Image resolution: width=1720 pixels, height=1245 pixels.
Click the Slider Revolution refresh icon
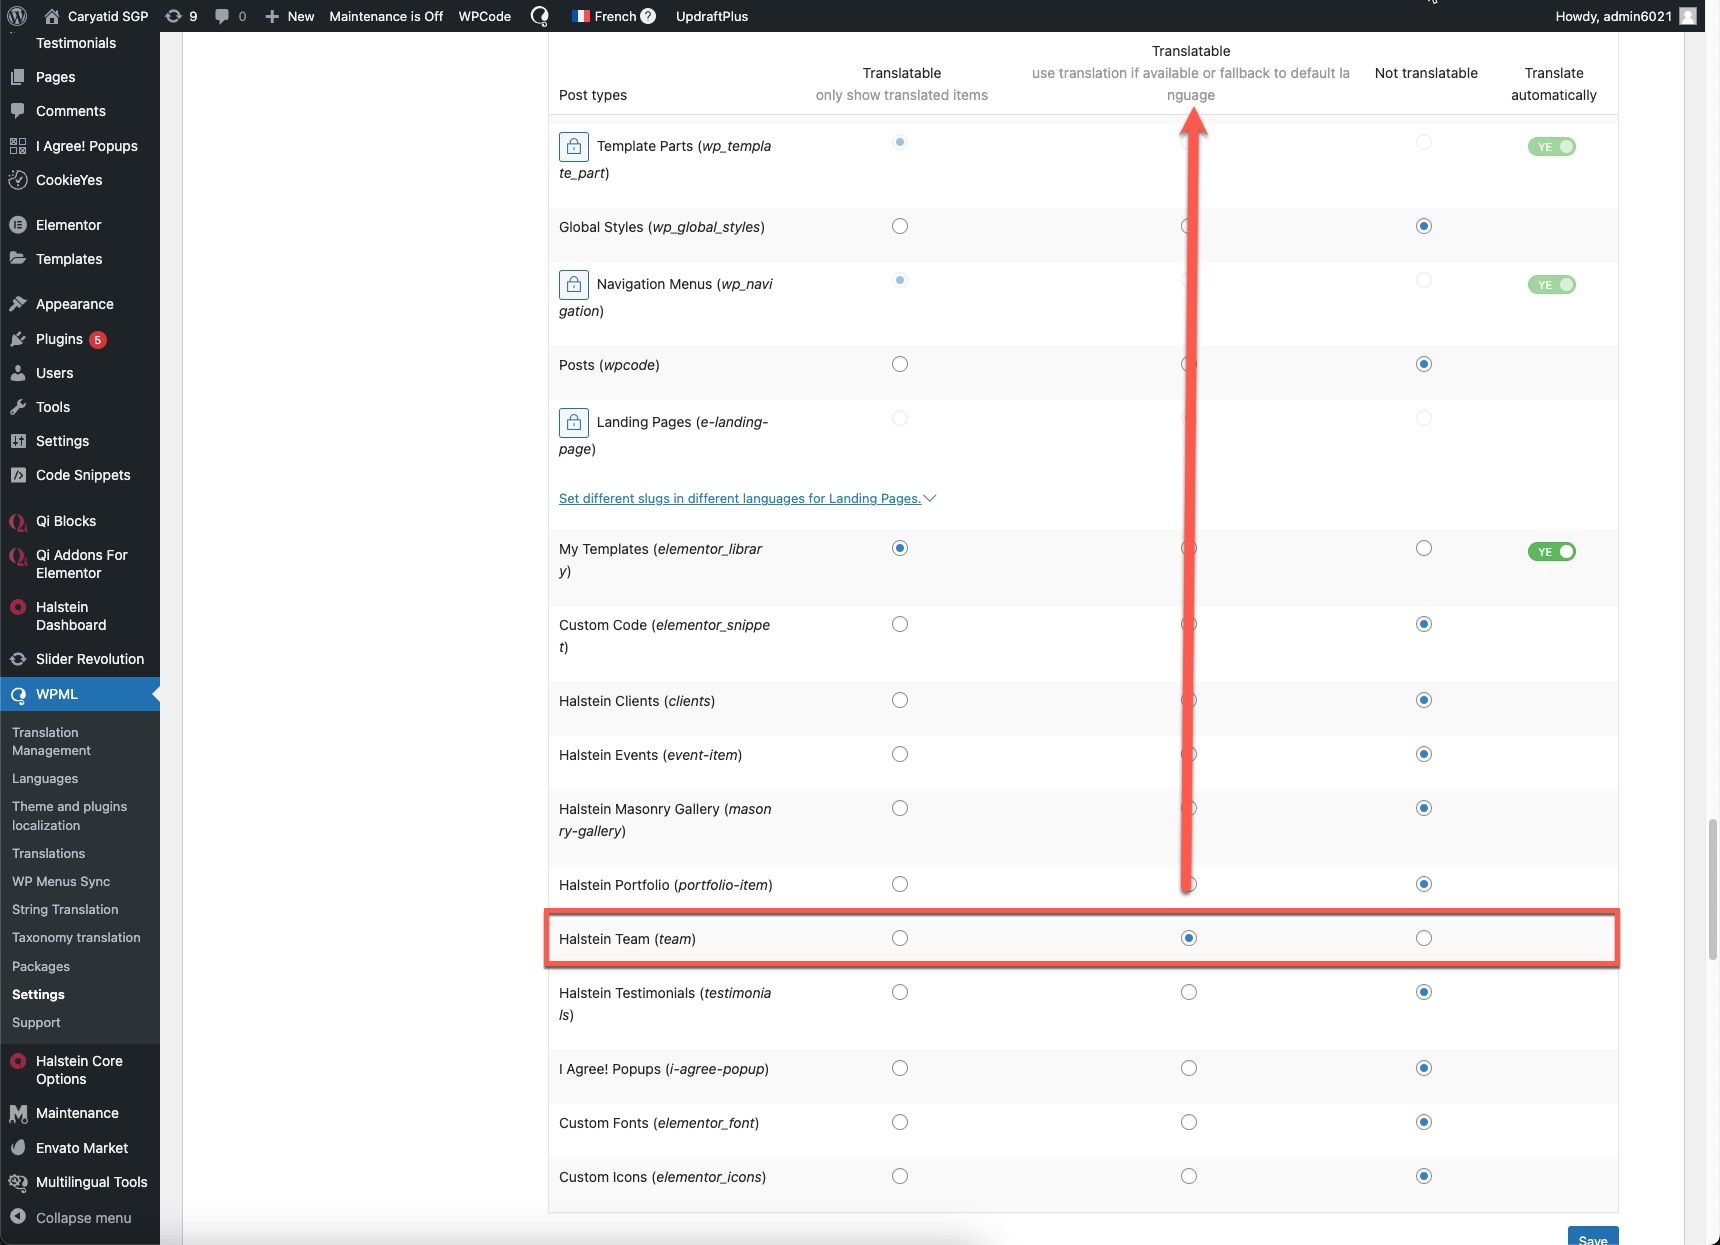click(x=18, y=659)
